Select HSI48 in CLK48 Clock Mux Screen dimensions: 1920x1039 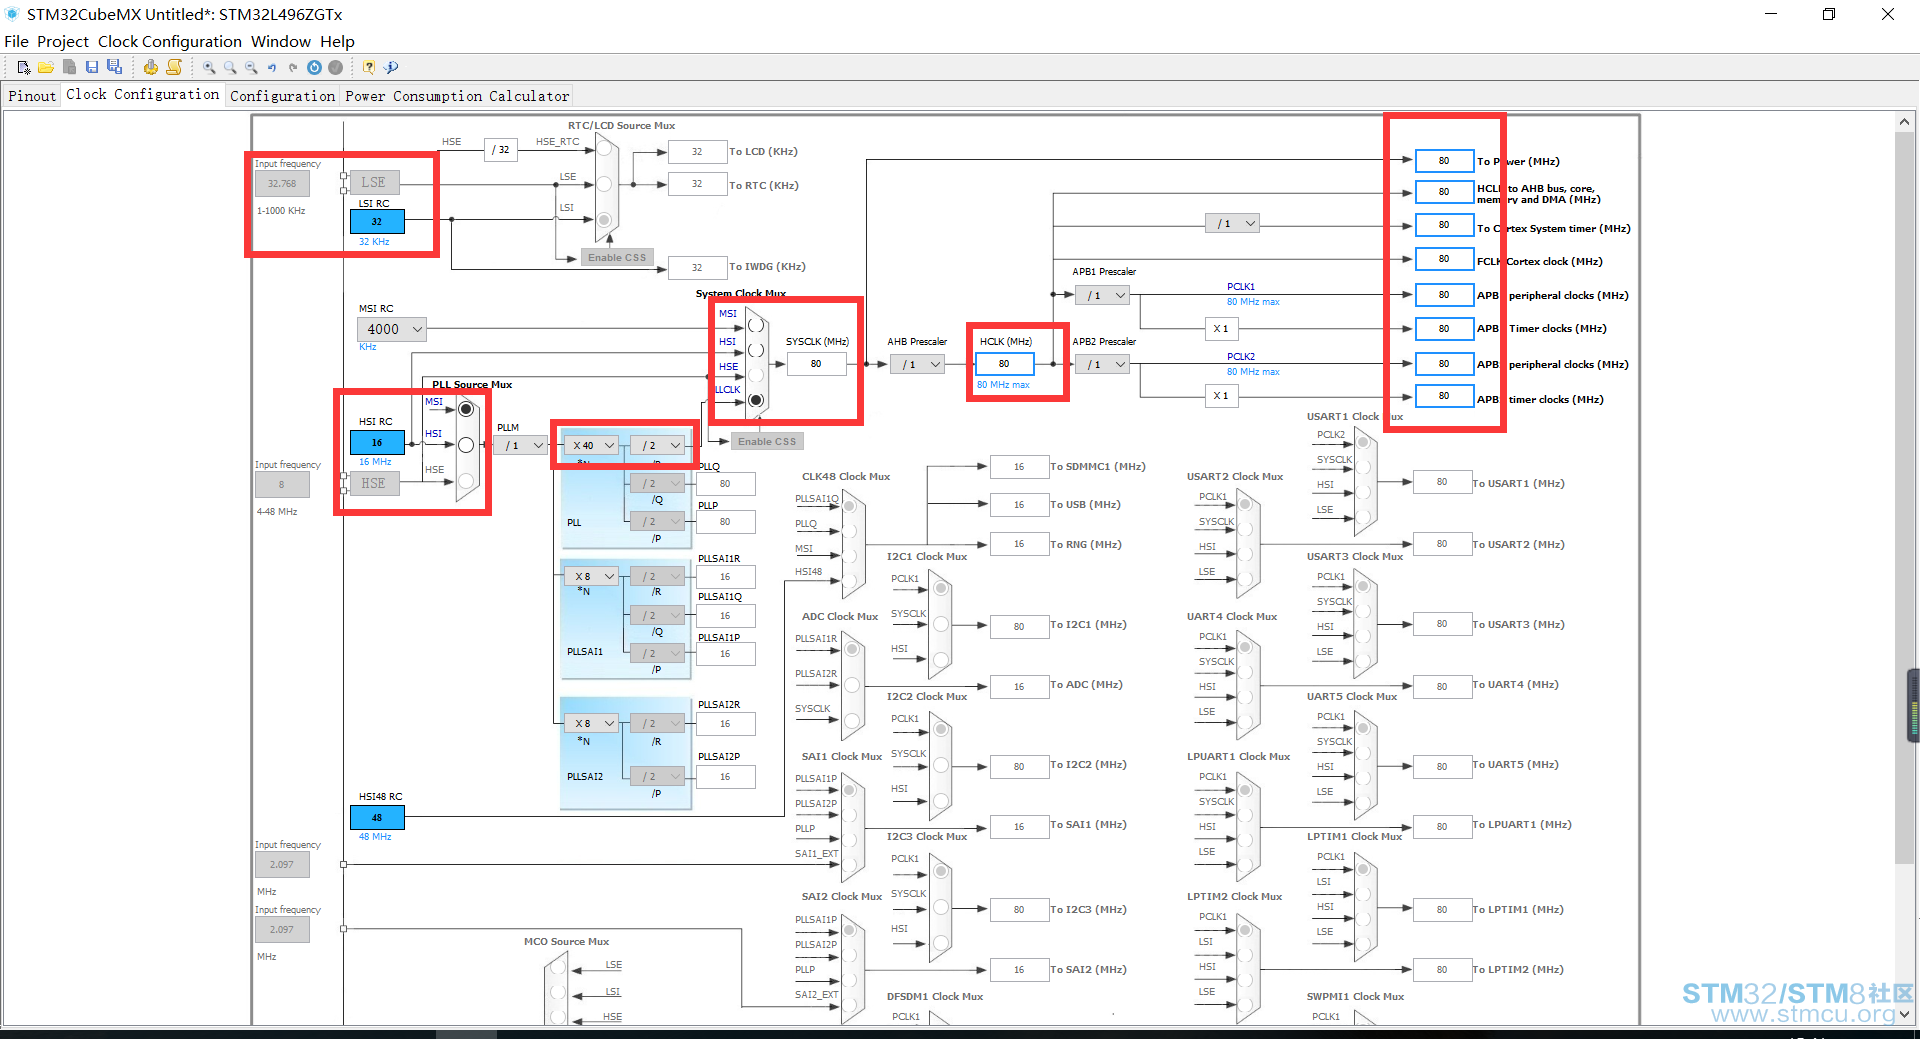pos(850,580)
